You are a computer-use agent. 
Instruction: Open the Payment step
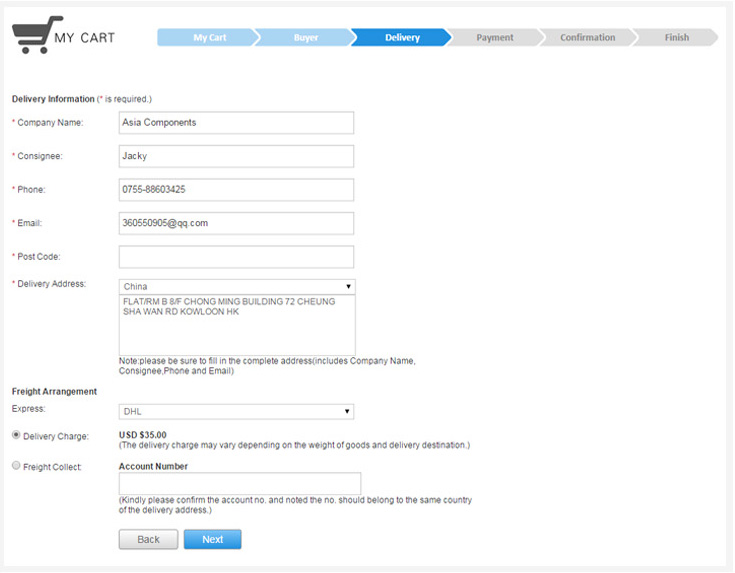coord(495,38)
